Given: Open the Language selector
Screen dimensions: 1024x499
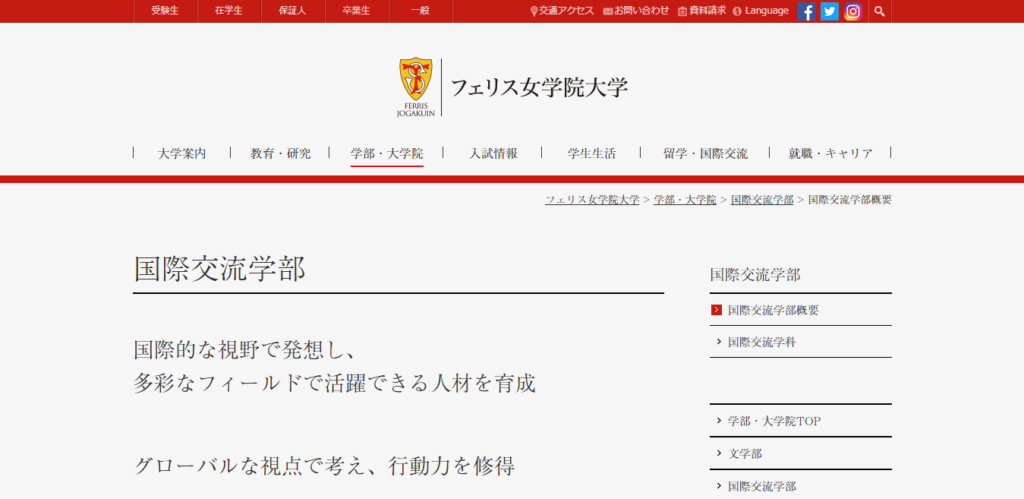Looking at the screenshot, I should [761, 11].
